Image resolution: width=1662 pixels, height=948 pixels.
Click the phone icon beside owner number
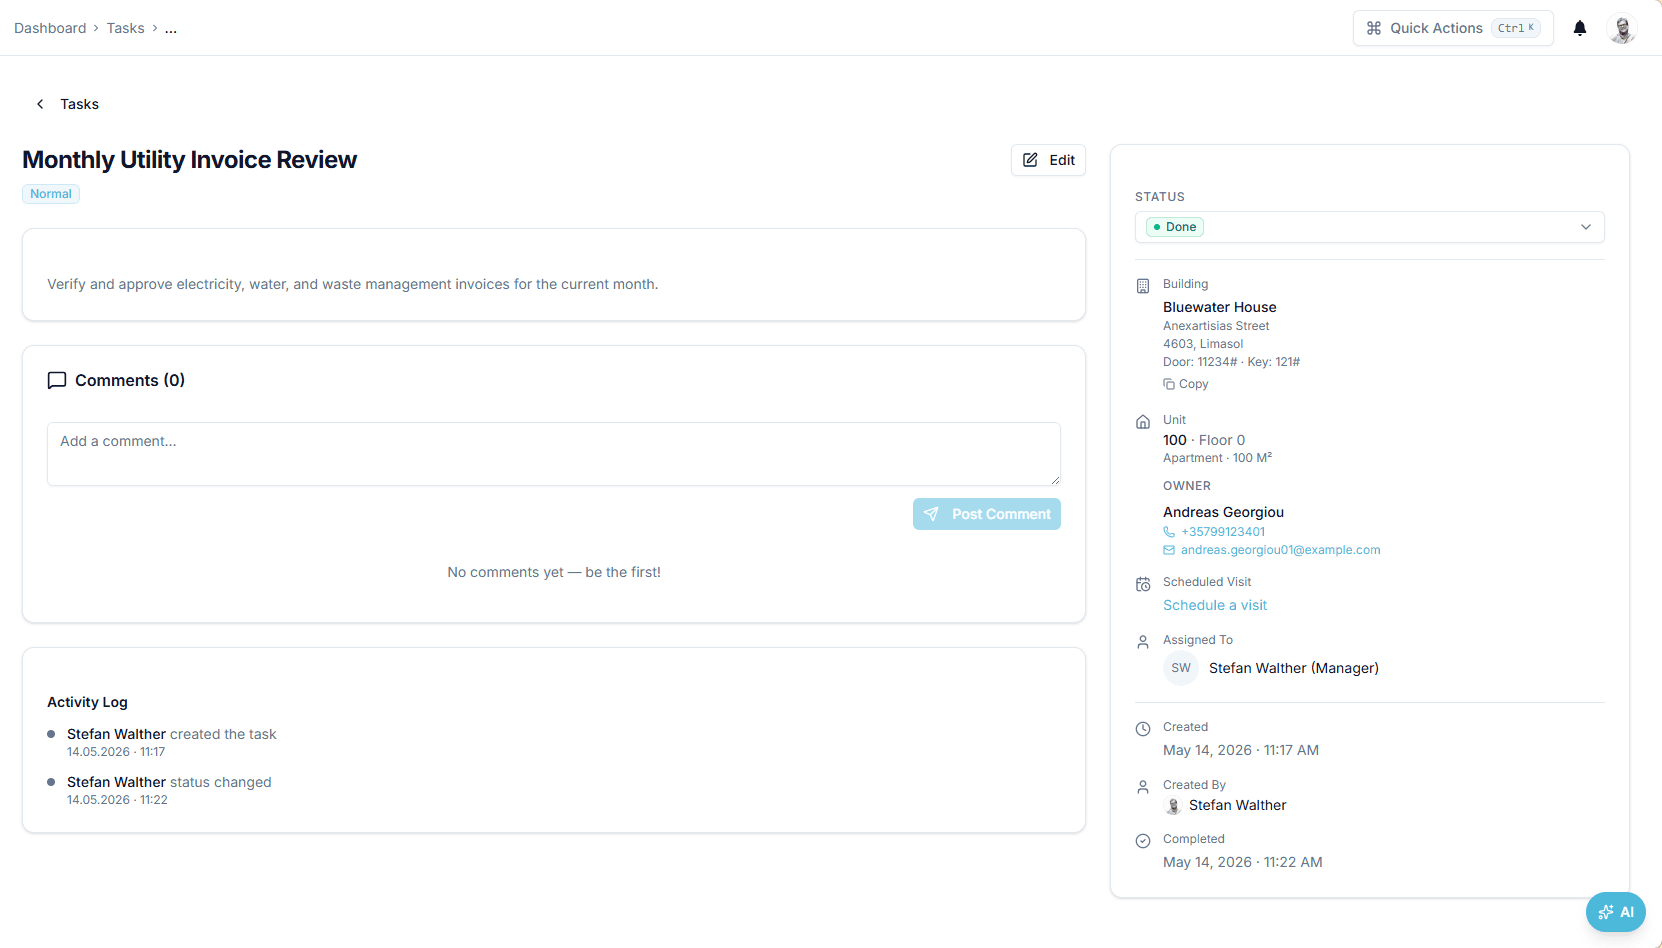pyautogui.click(x=1169, y=532)
